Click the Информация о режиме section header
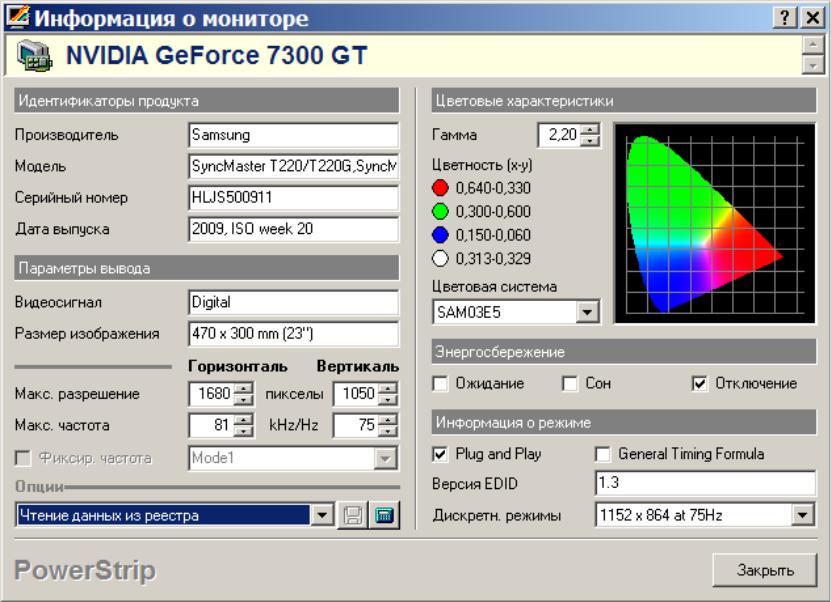This screenshot has width=831, height=602. click(624, 422)
